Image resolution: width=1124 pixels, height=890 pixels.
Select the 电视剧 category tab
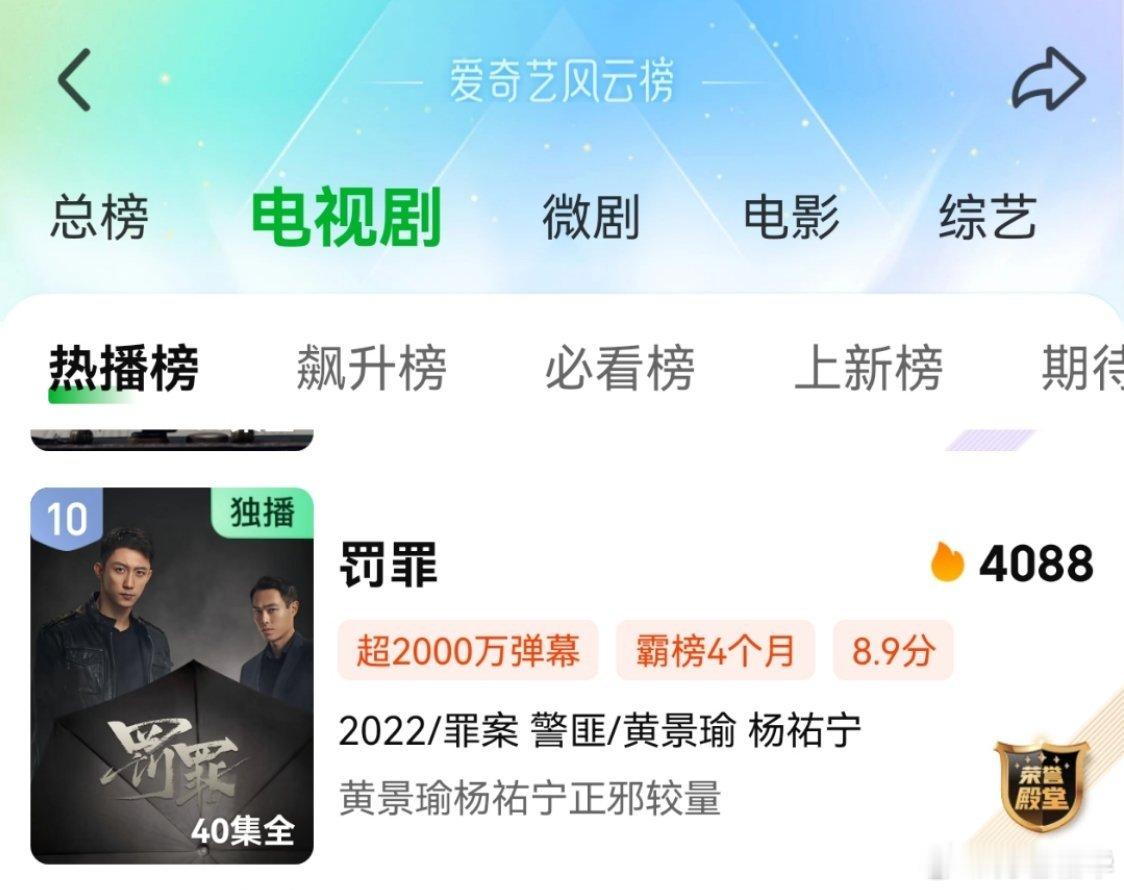pos(346,216)
